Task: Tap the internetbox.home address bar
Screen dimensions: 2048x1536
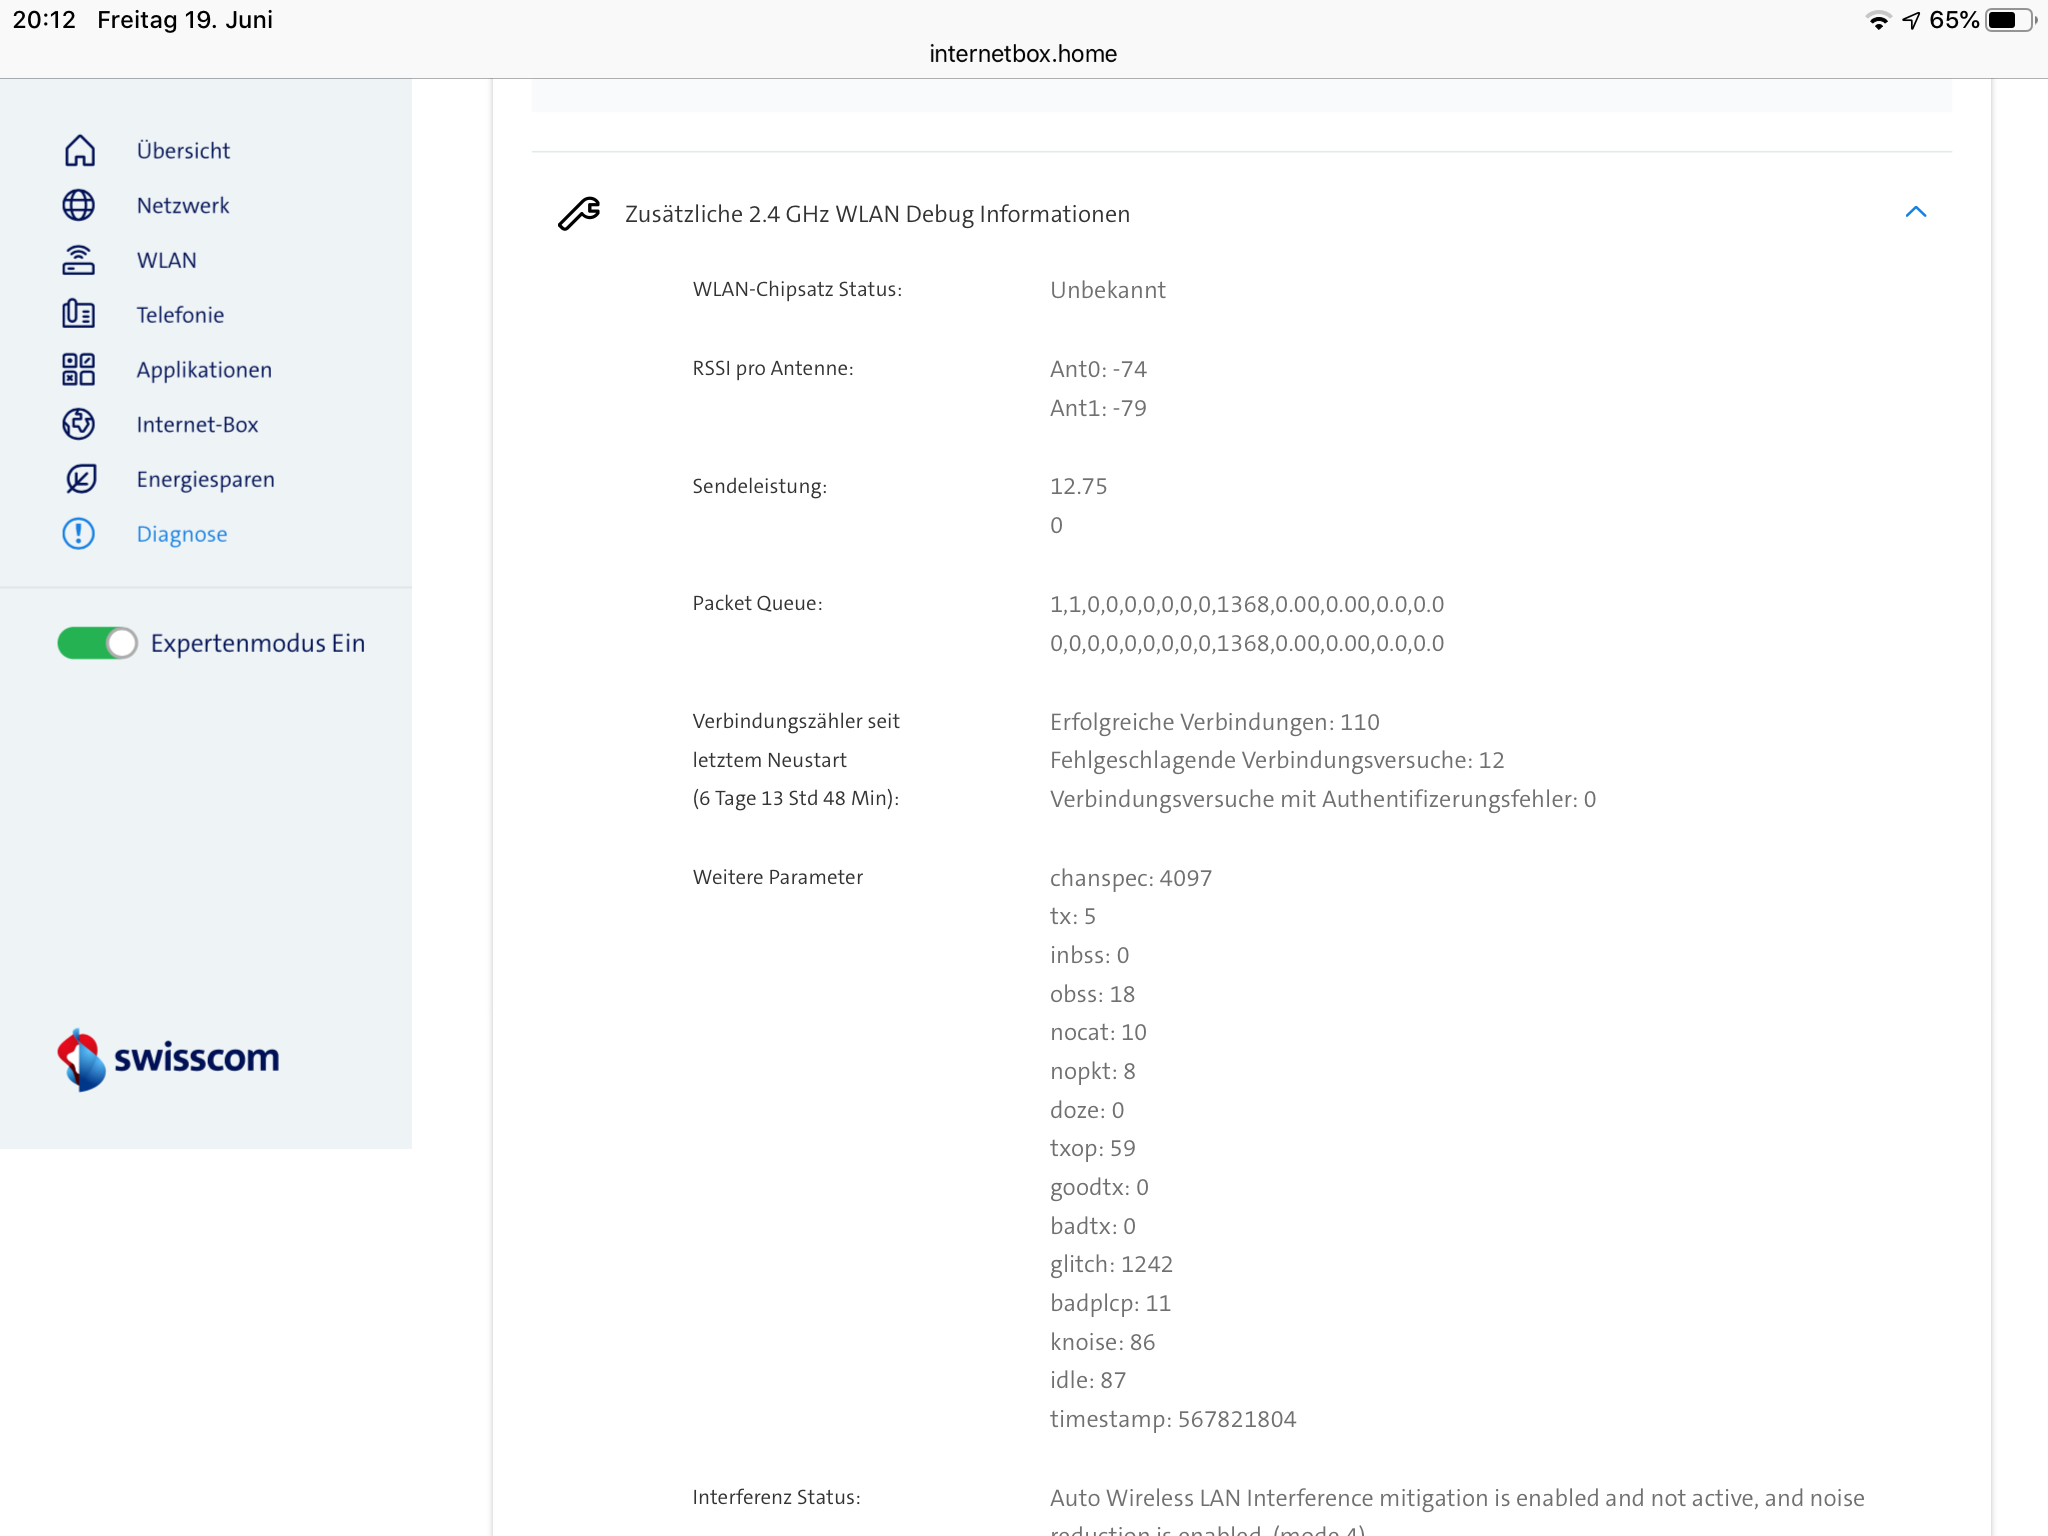Action: coord(1023,54)
